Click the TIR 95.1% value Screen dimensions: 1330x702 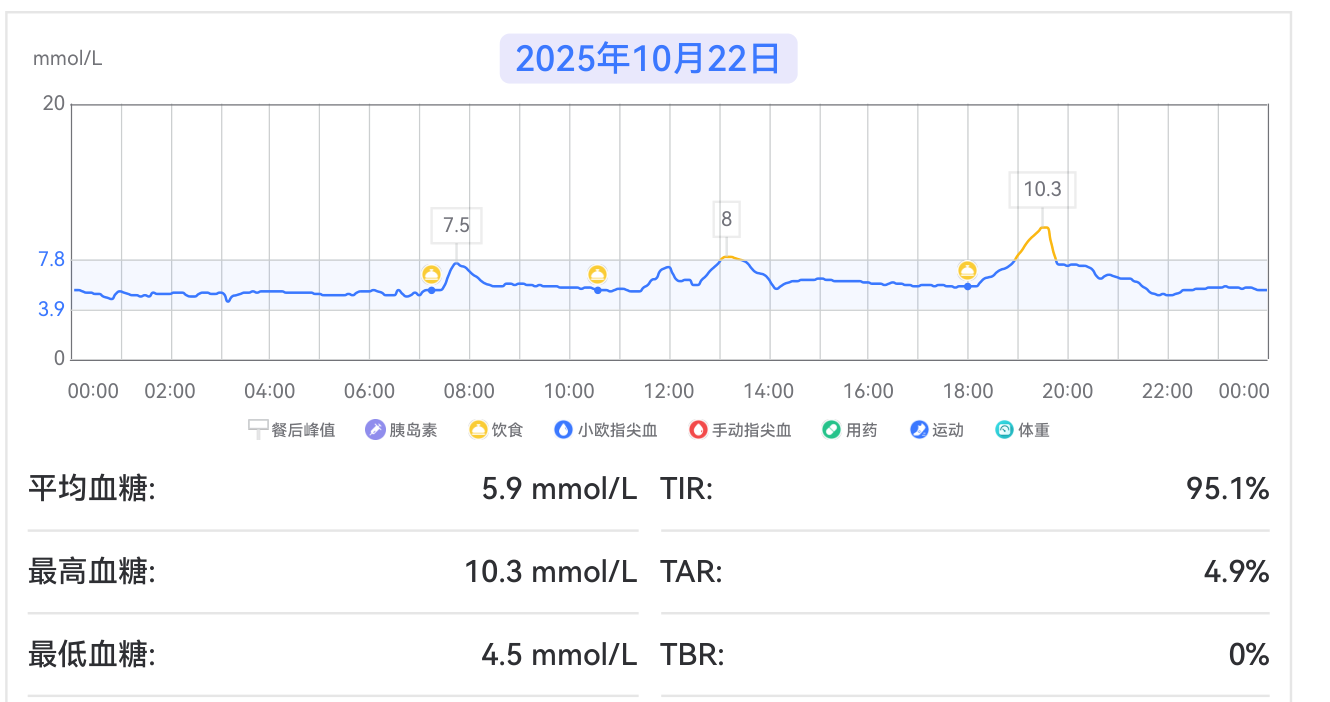[1227, 489]
